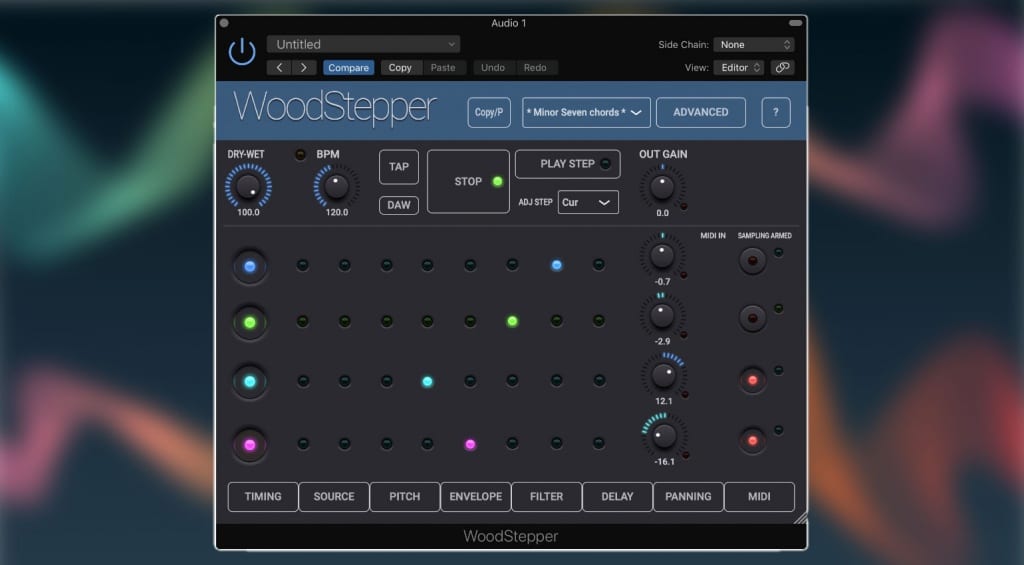This screenshot has width=1024, height=565.
Task: Open the FILTER tab
Action: pyautogui.click(x=547, y=496)
